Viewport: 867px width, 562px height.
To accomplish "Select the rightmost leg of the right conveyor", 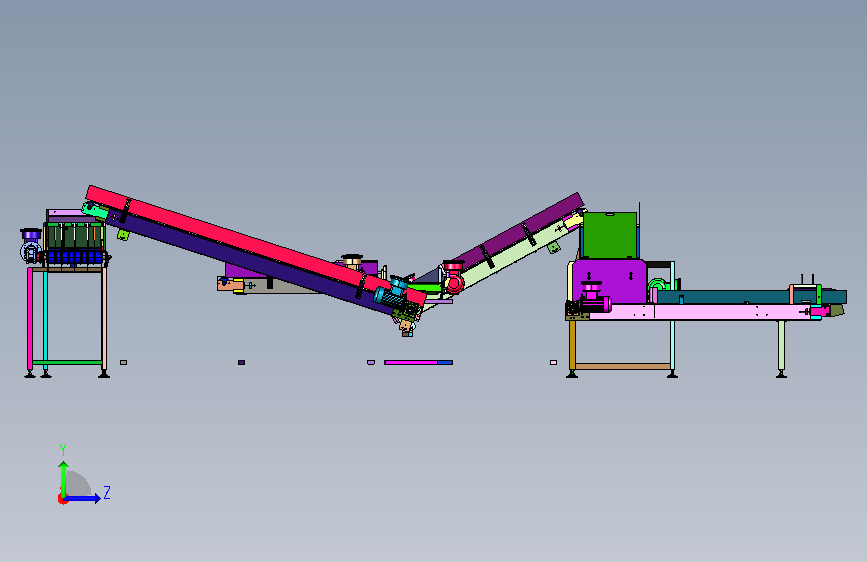I will [x=781, y=347].
